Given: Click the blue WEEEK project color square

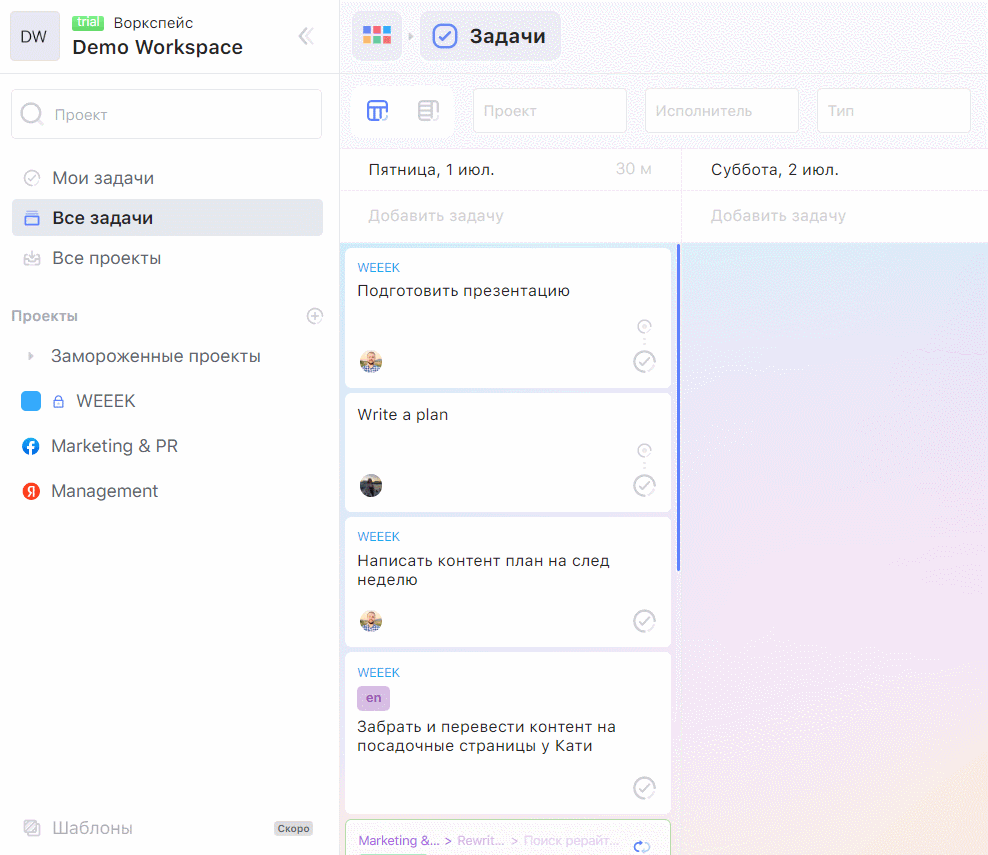Looking at the screenshot, I should pos(31,401).
